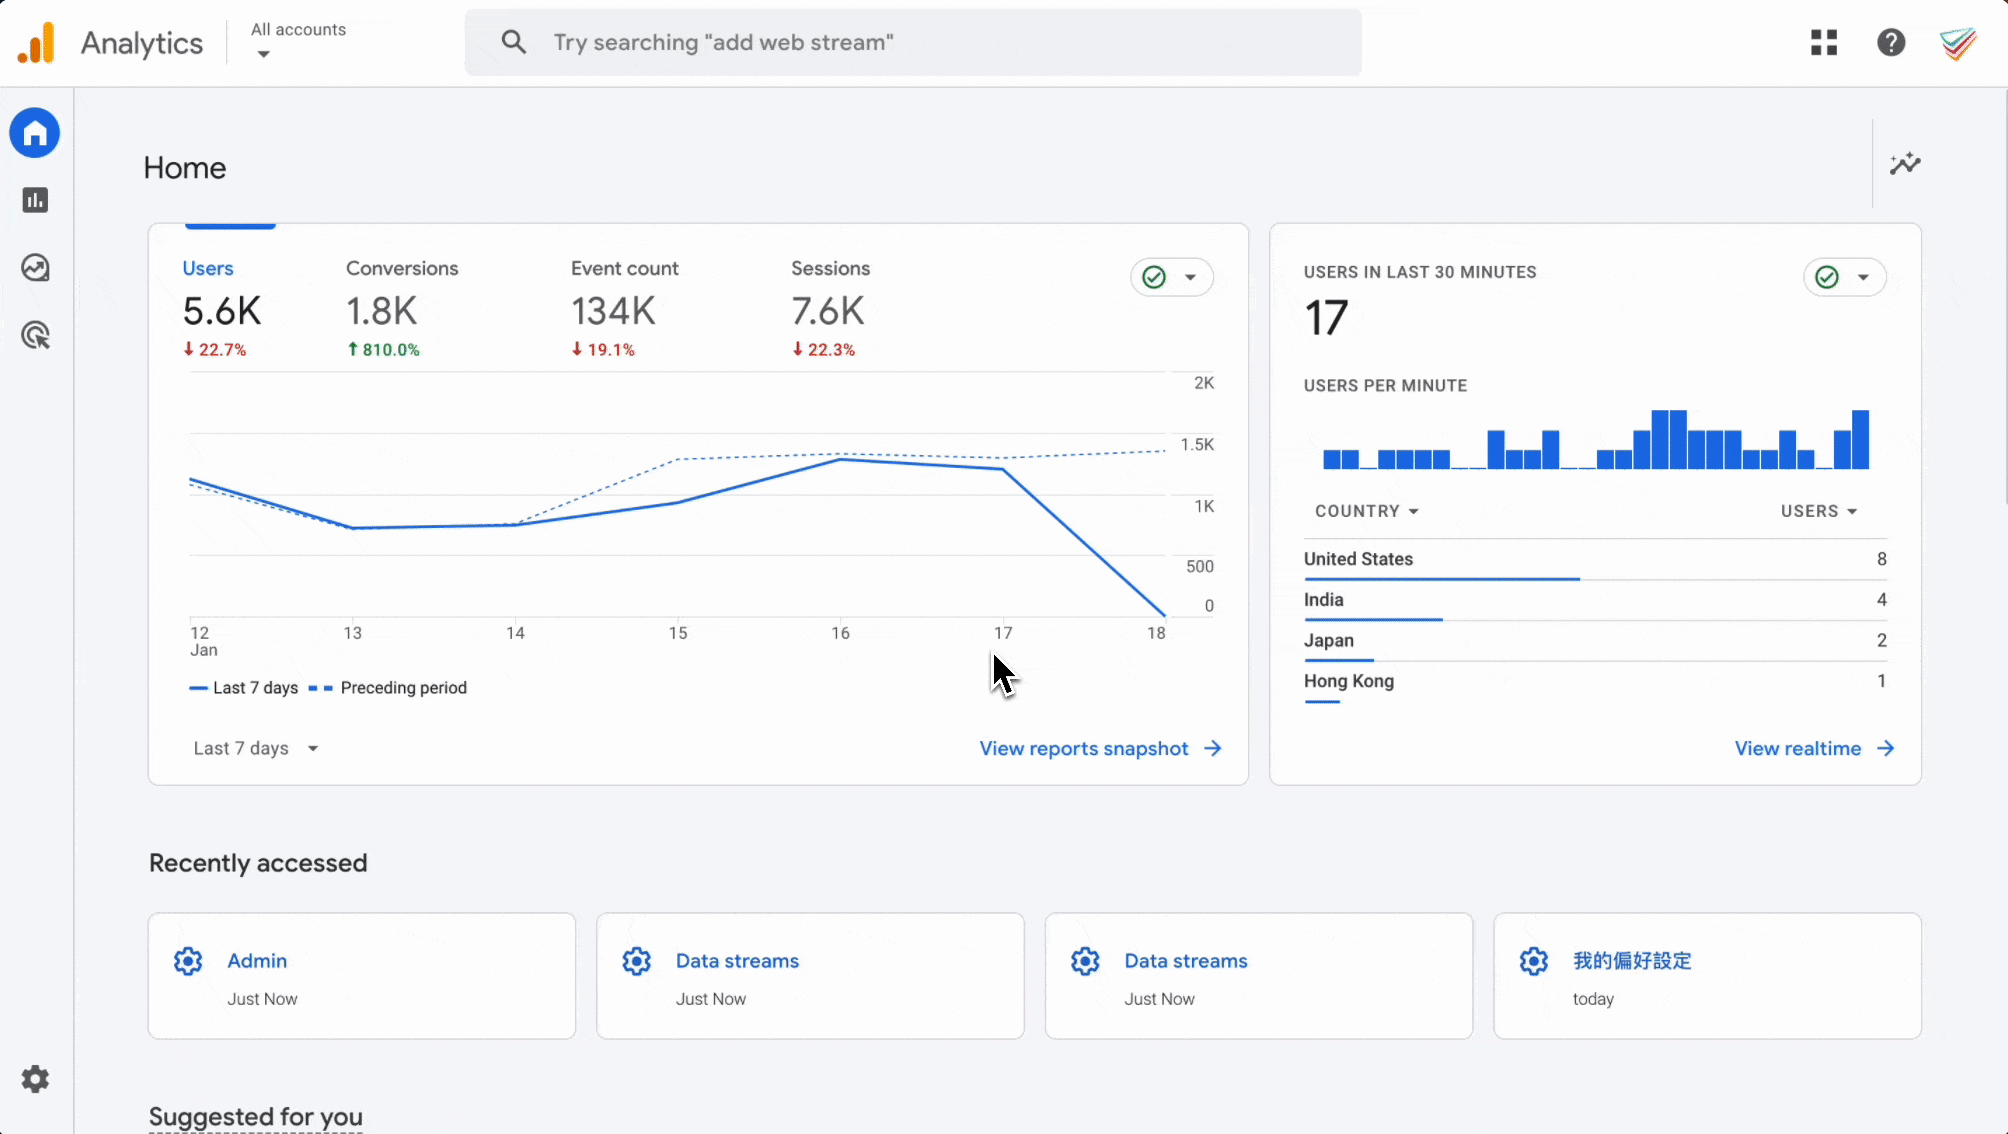The image size is (2008, 1134).
Task: Click the United States country row
Action: pyautogui.click(x=1595, y=560)
